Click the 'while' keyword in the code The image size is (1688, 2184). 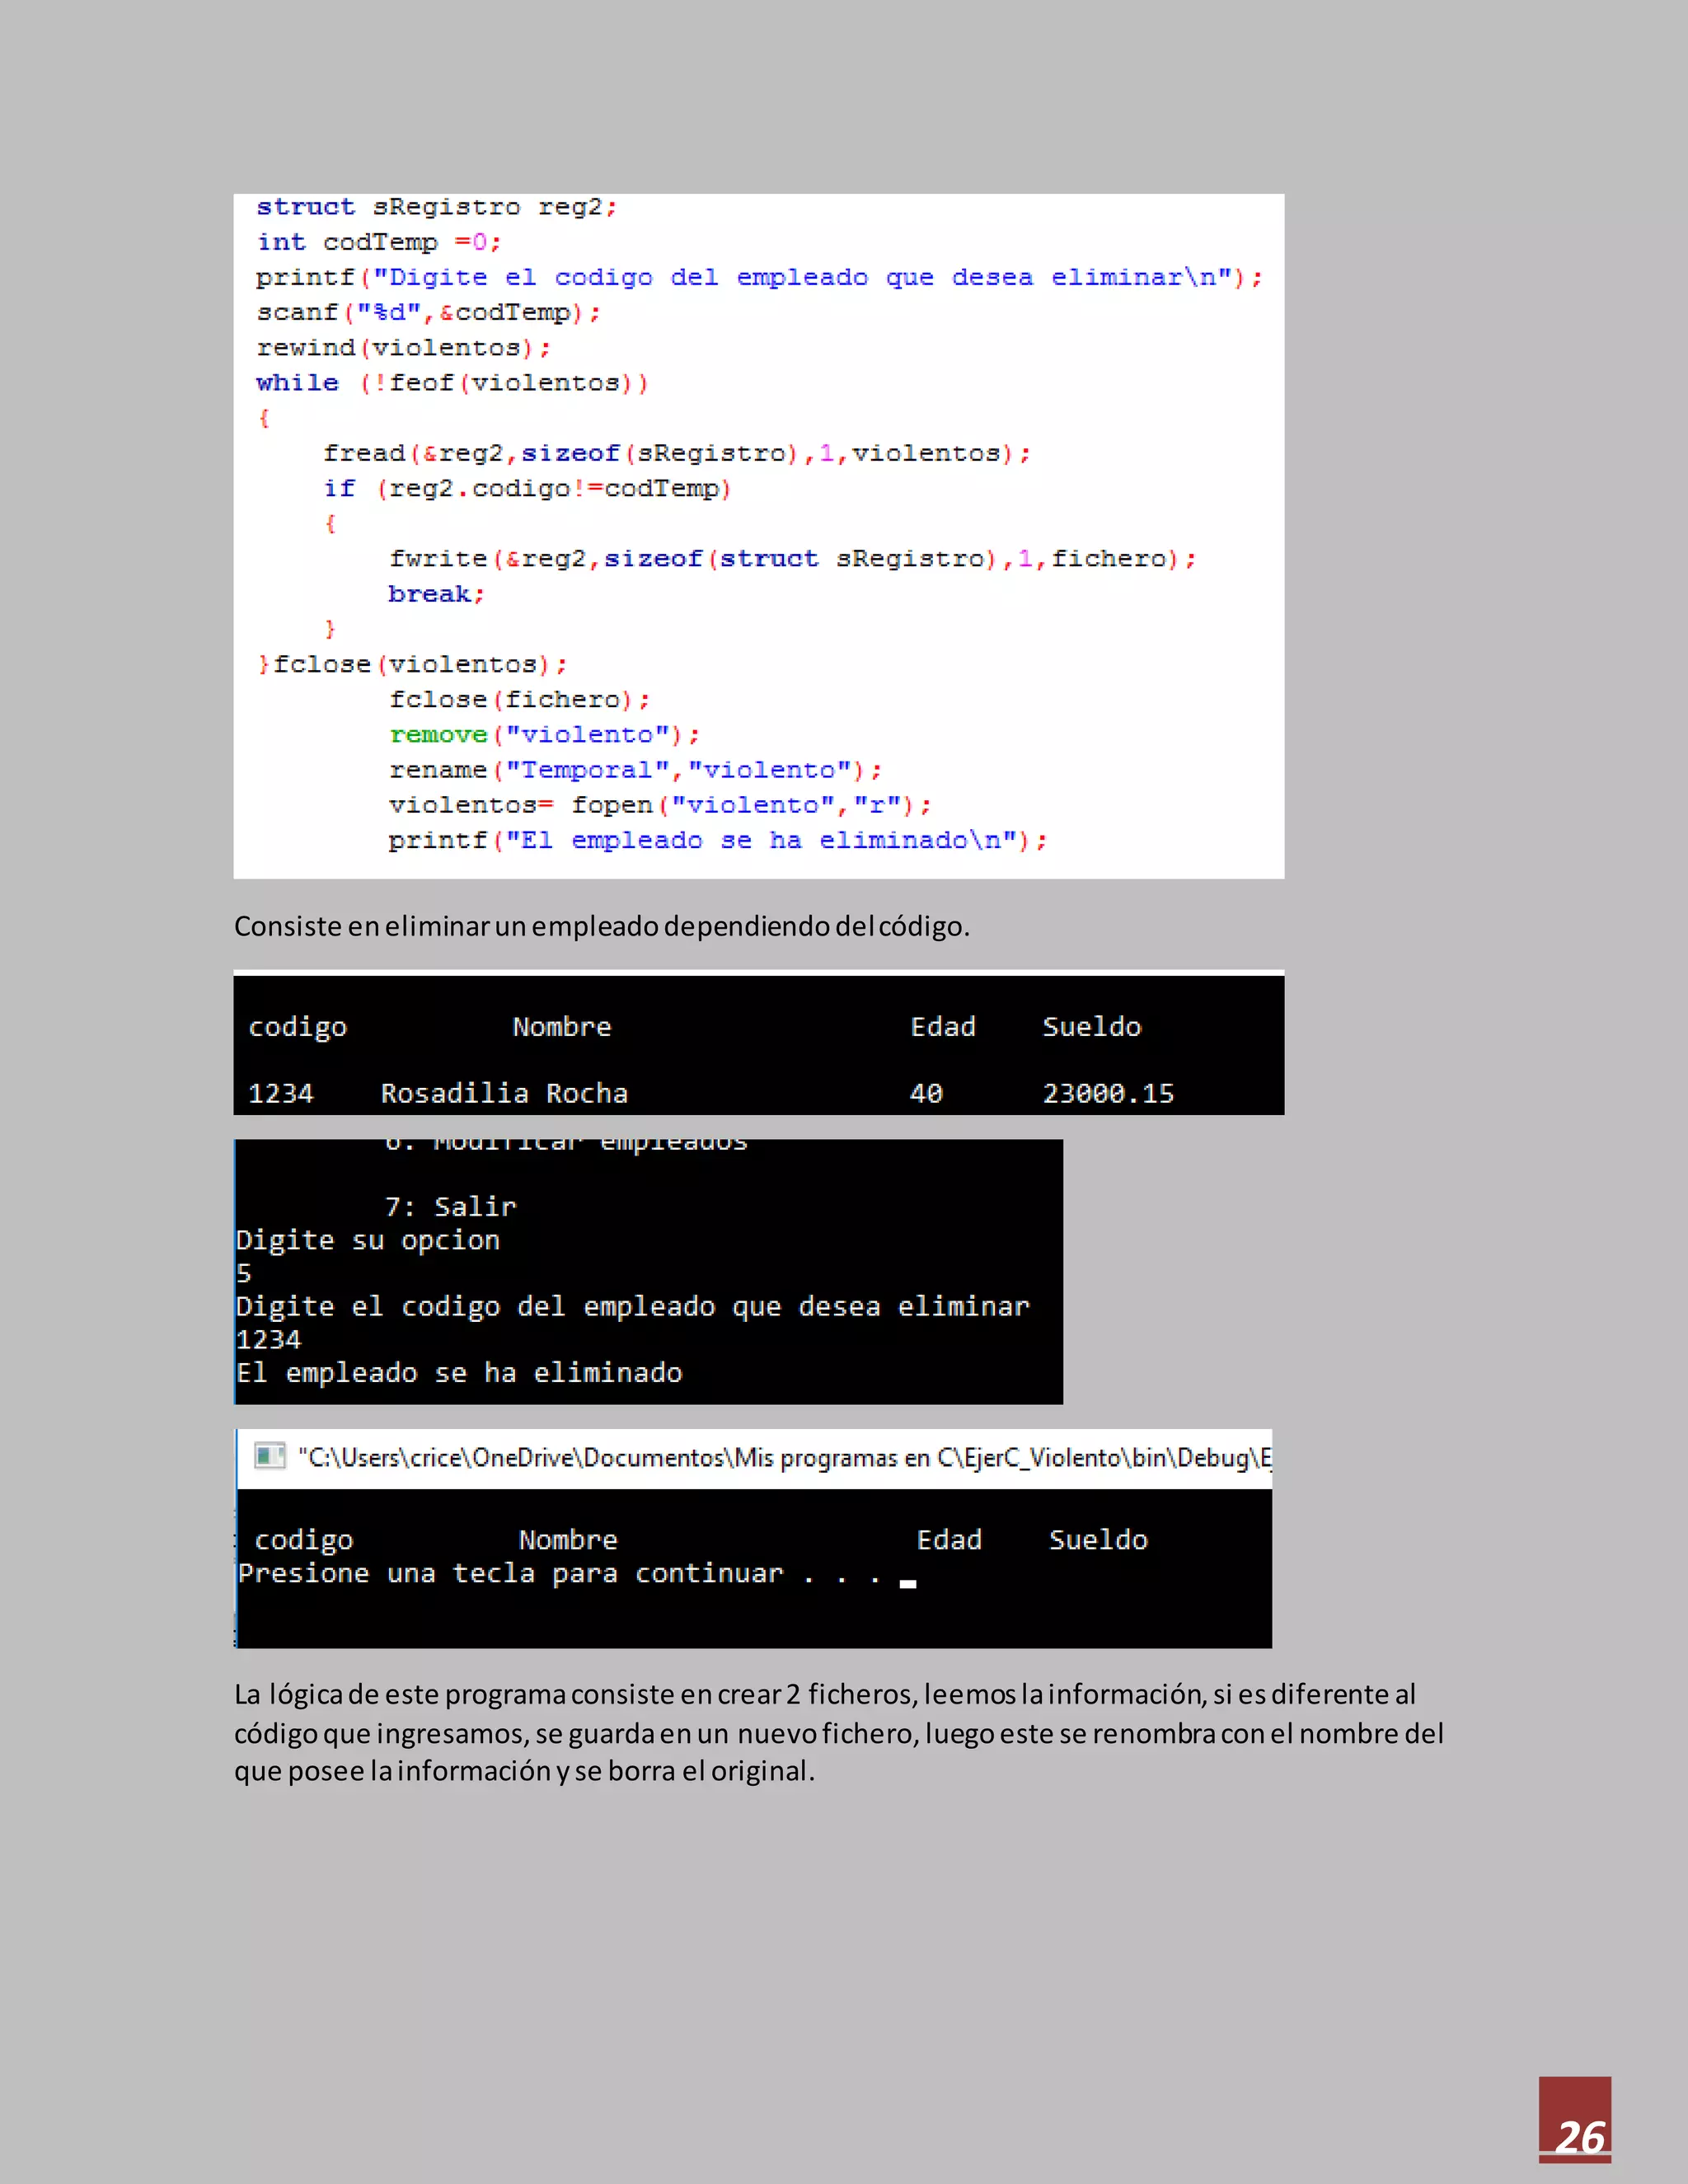(297, 383)
